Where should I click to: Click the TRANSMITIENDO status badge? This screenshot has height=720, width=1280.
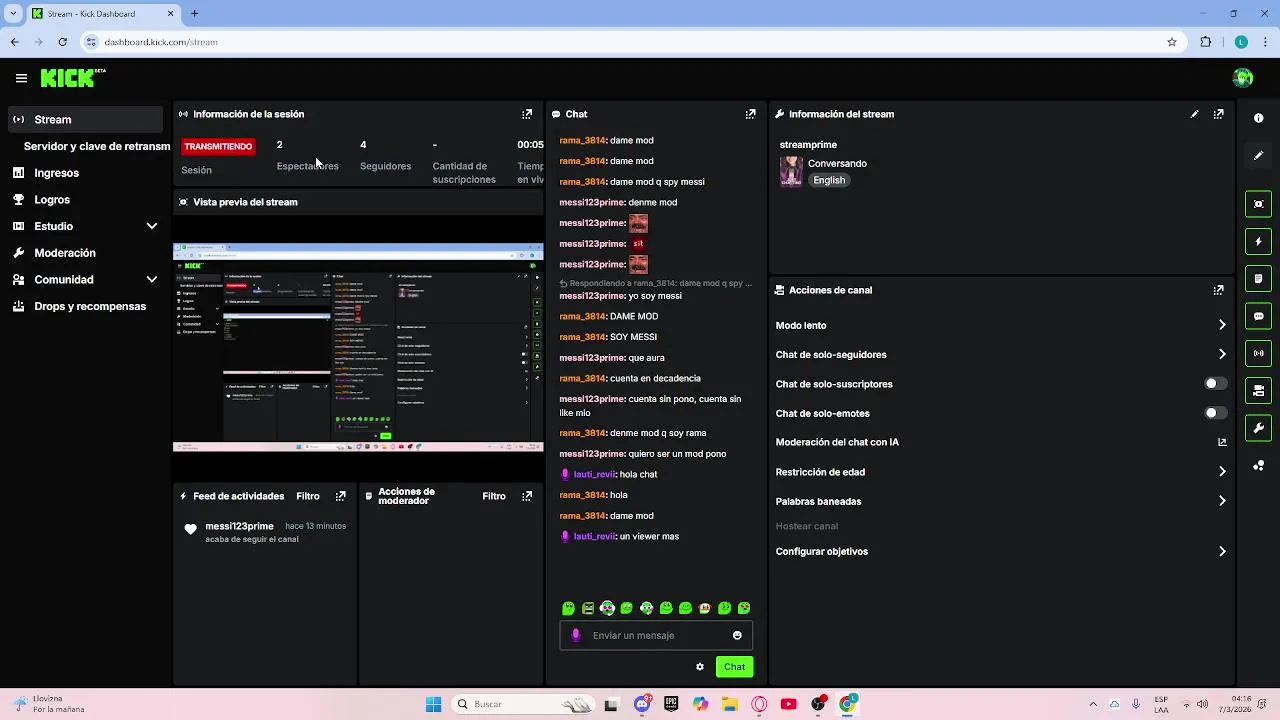(x=218, y=146)
